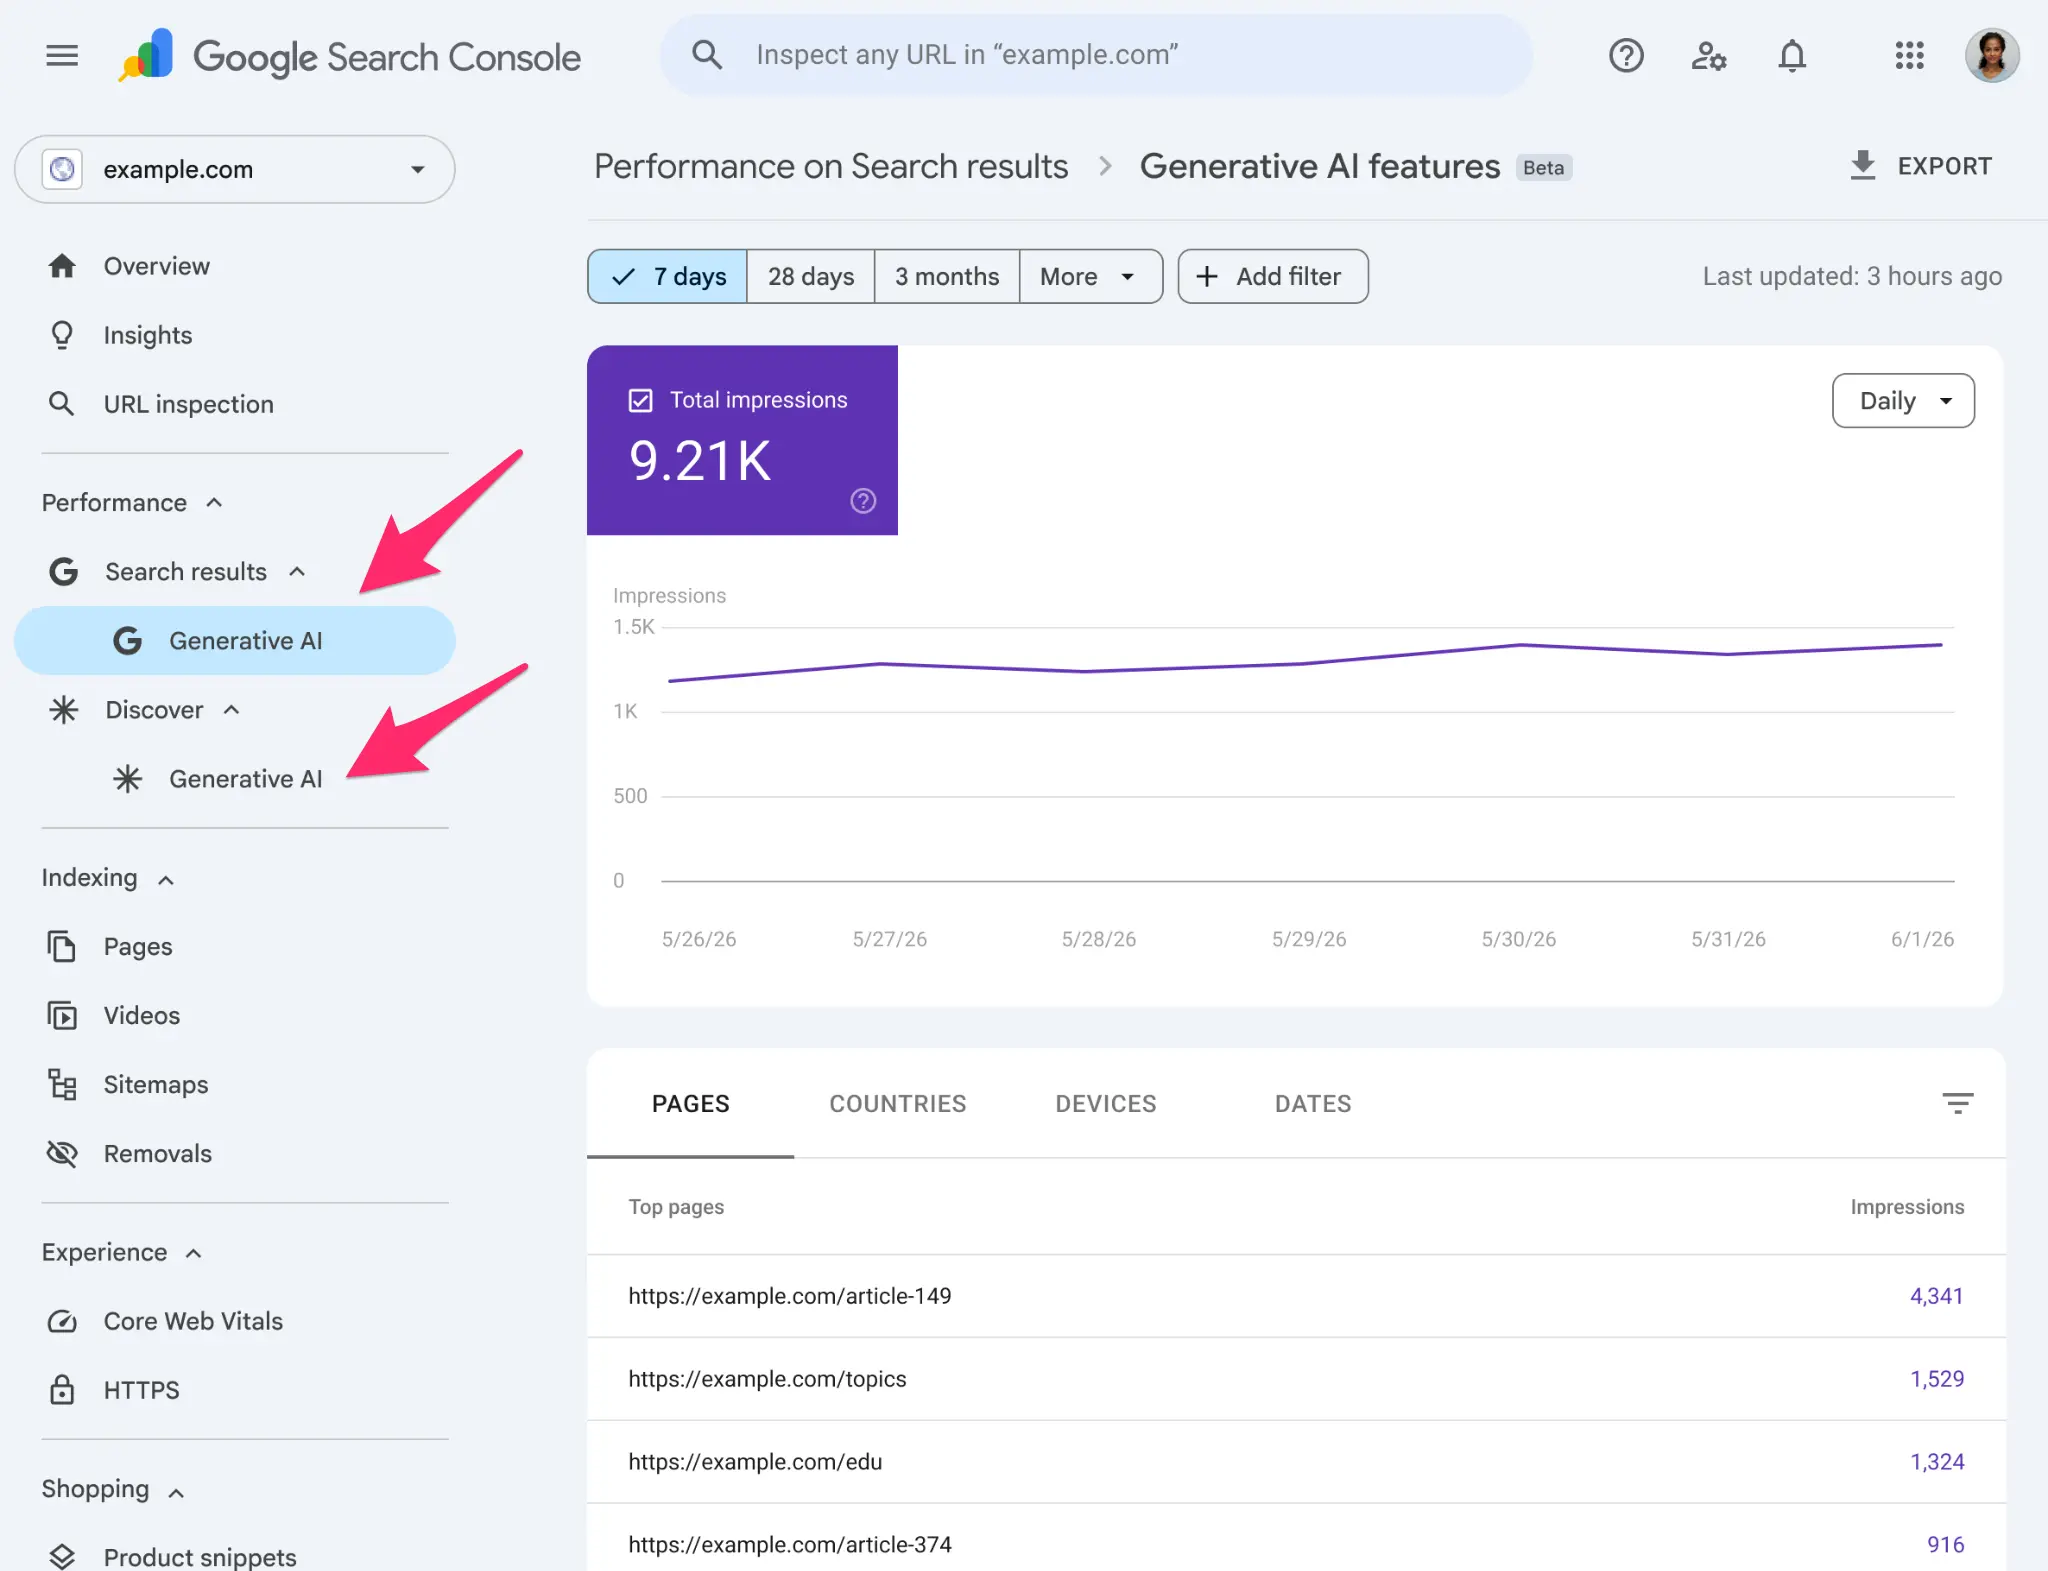Viewport: 2048px width, 1571px height.
Task: Collapse the Discover group
Action: tap(231, 709)
